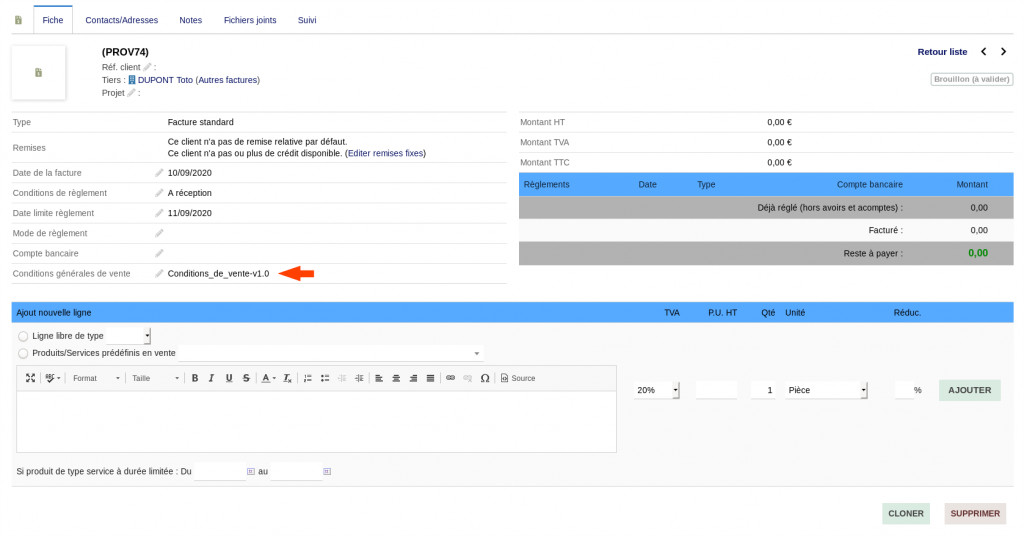Edit the Mode de règlement
Screen dimensions: 1024x536
(x=159, y=233)
